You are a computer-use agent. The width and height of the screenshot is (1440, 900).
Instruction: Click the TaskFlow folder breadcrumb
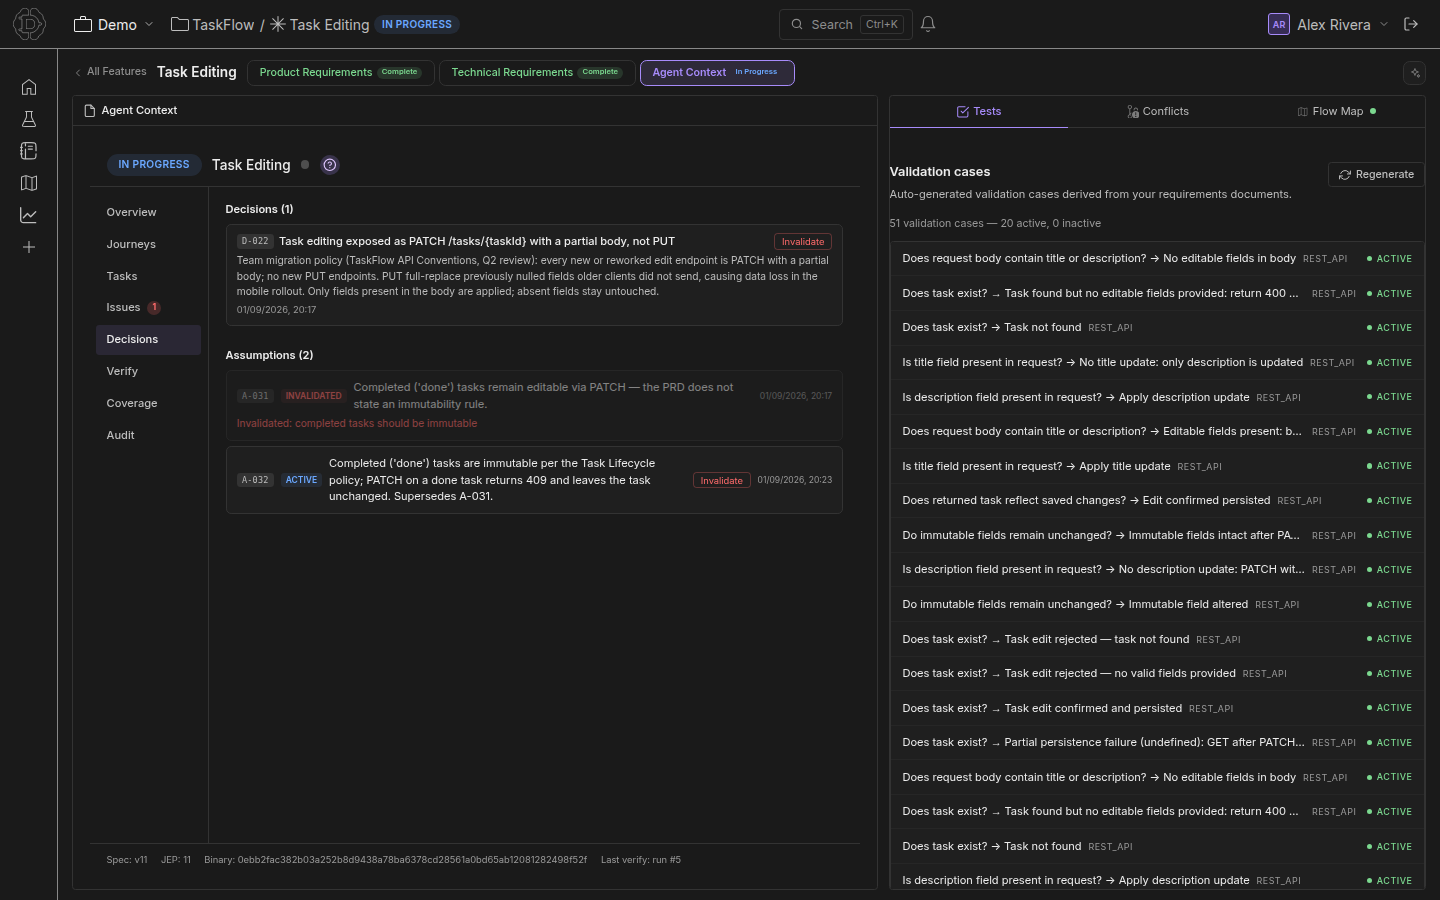click(x=212, y=24)
